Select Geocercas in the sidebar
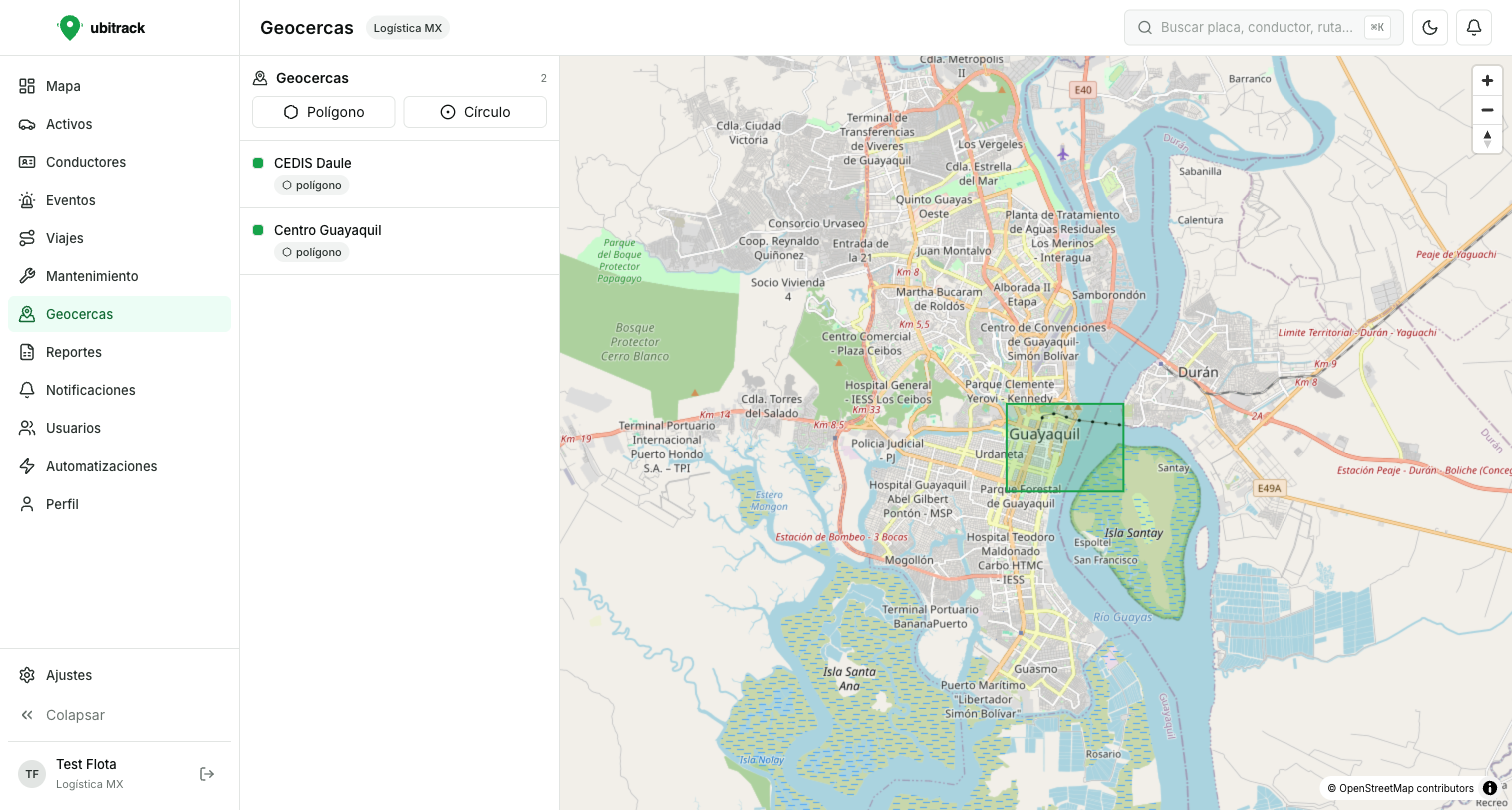This screenshot has width=1512, height=810. [x=119, y=314]
